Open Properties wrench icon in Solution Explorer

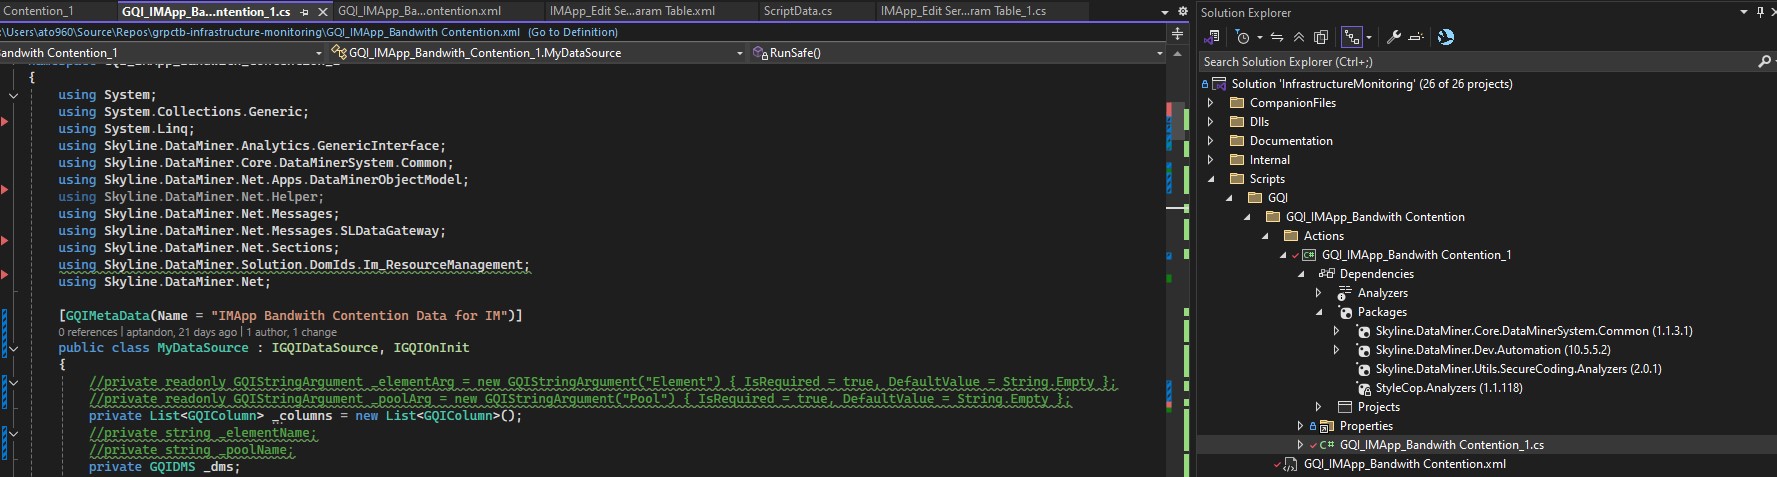click(x=1393, y=37)
